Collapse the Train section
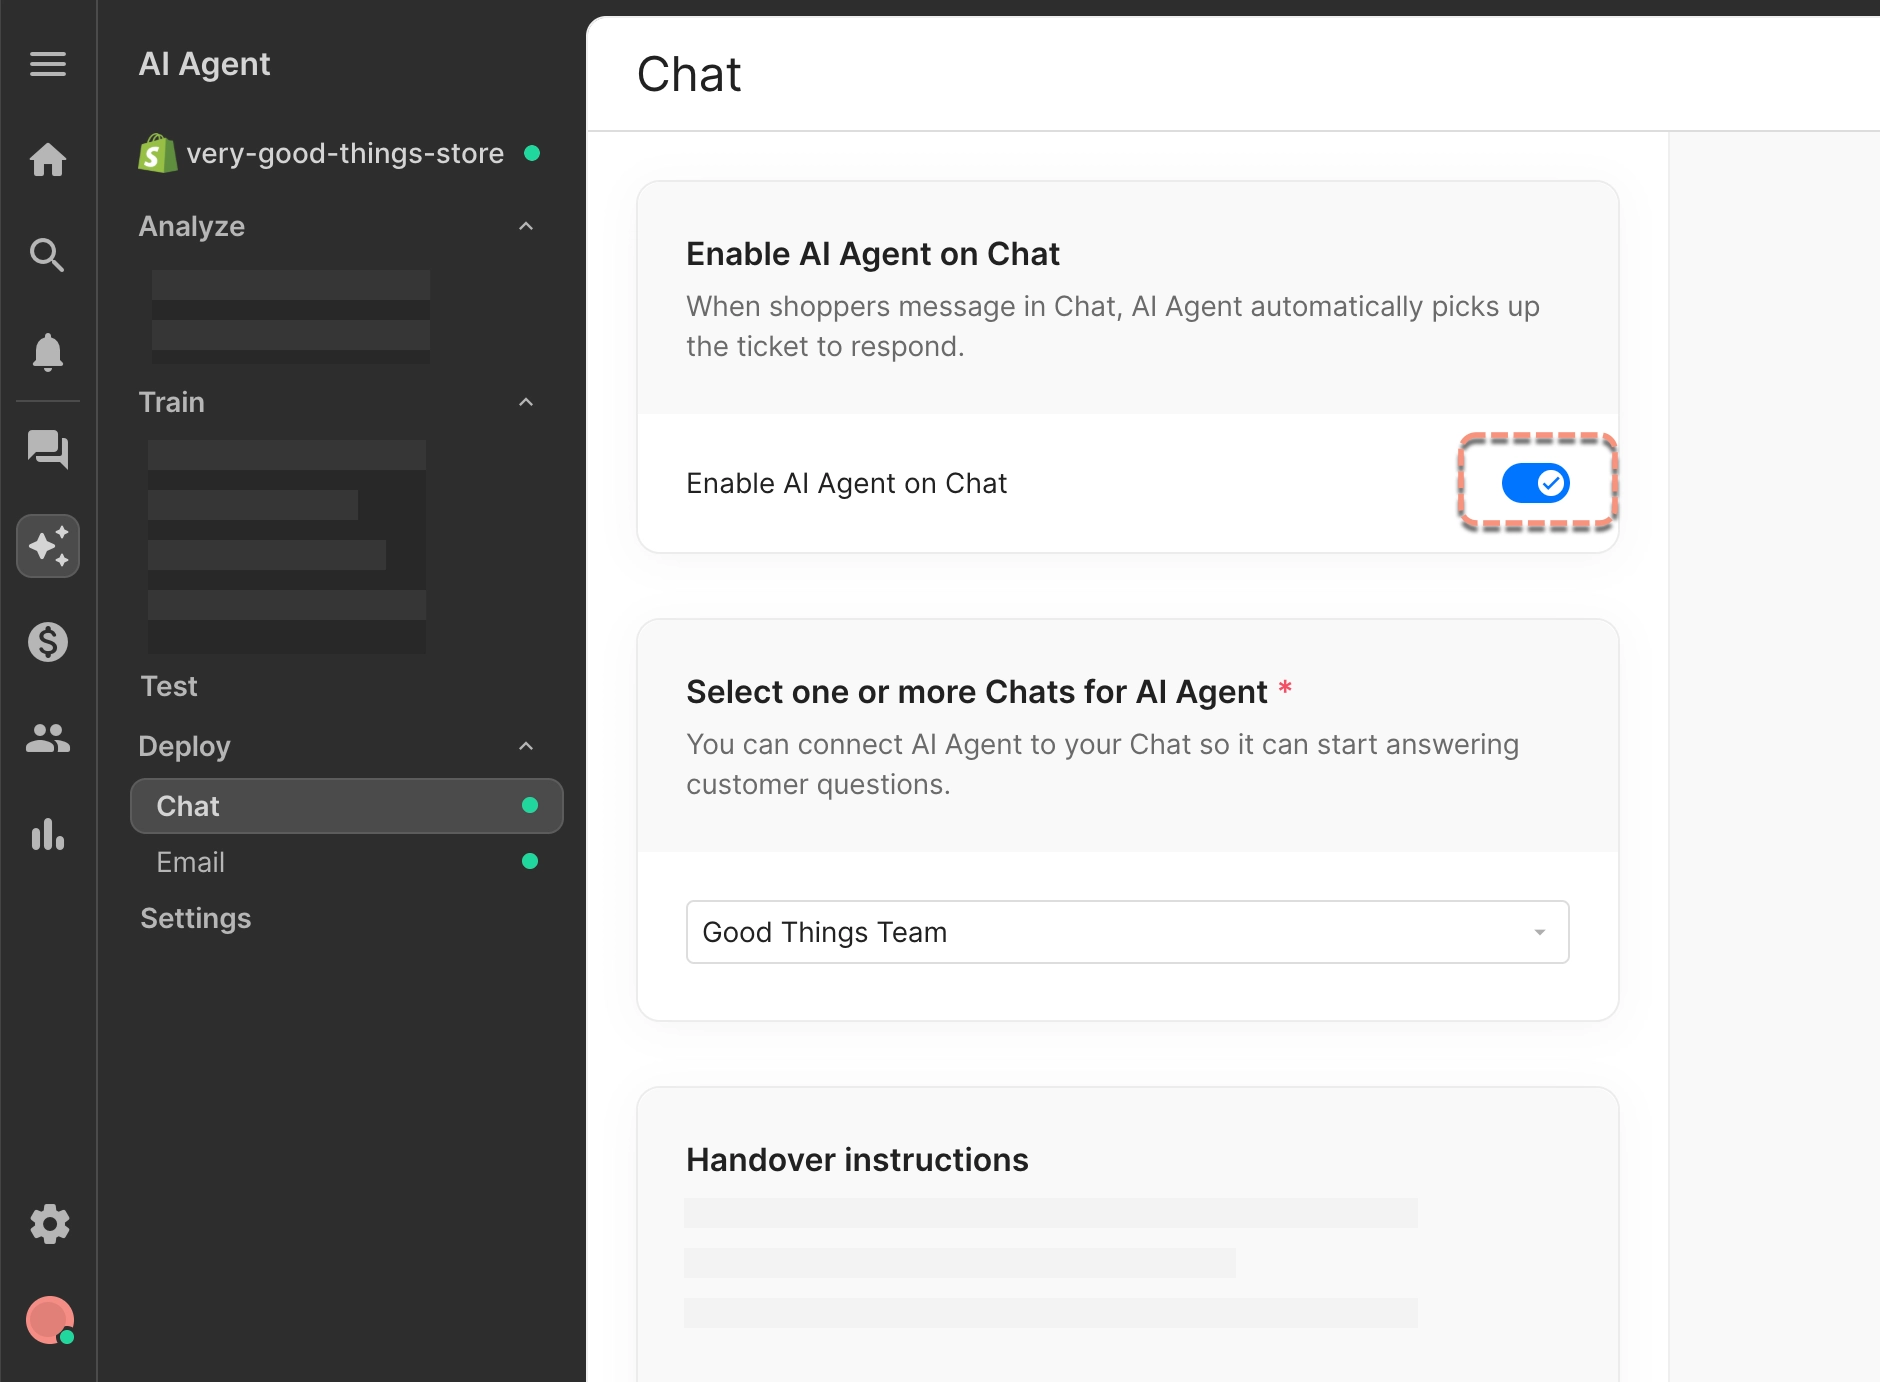1880x1382 pixels. click(x=527, y=402)
